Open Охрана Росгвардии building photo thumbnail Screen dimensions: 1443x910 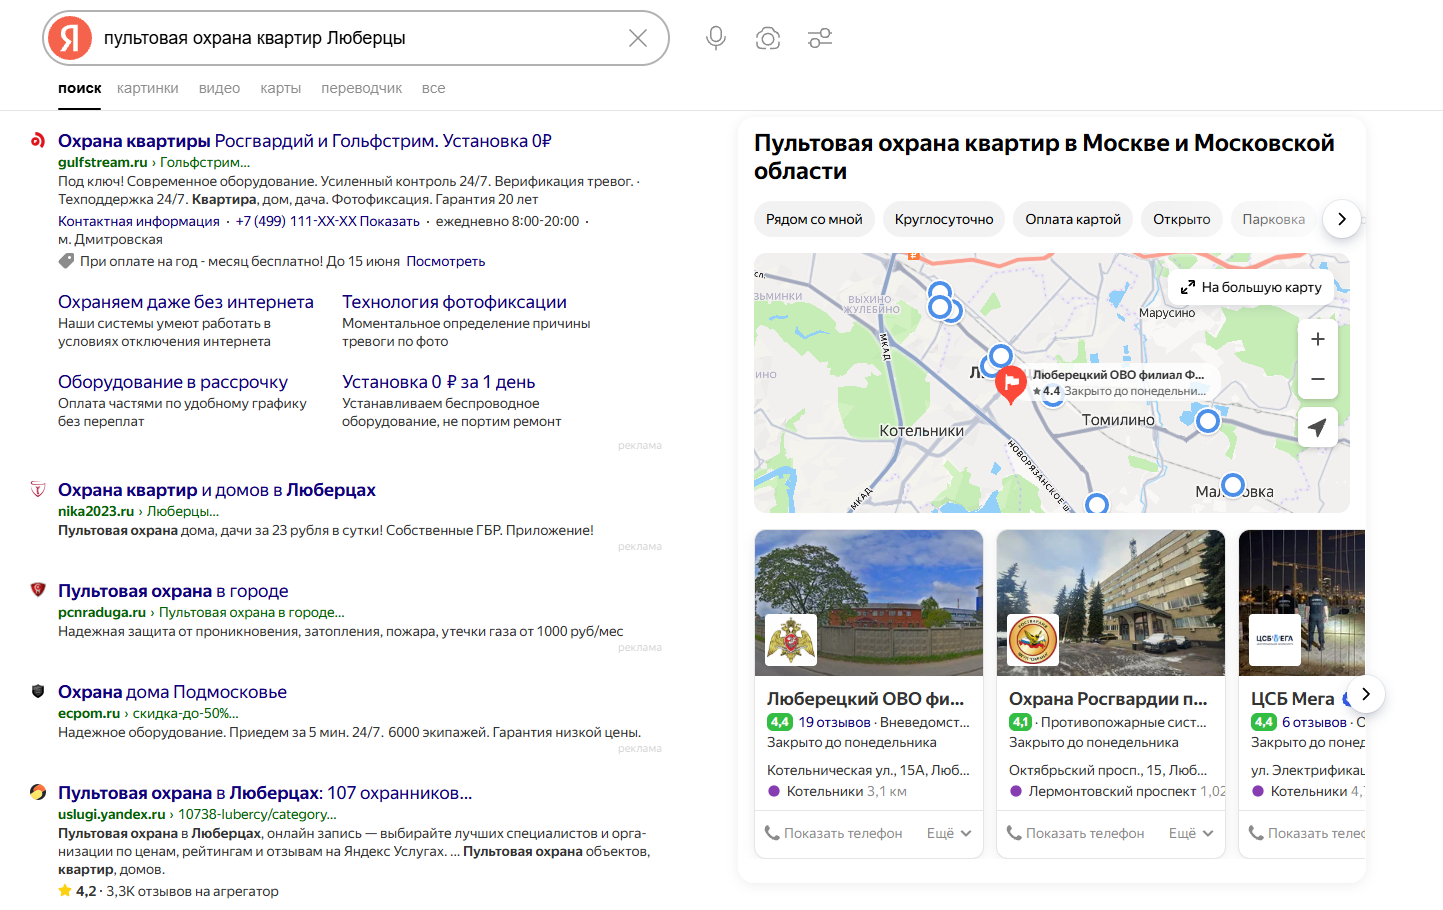[x=1111, y=603]
